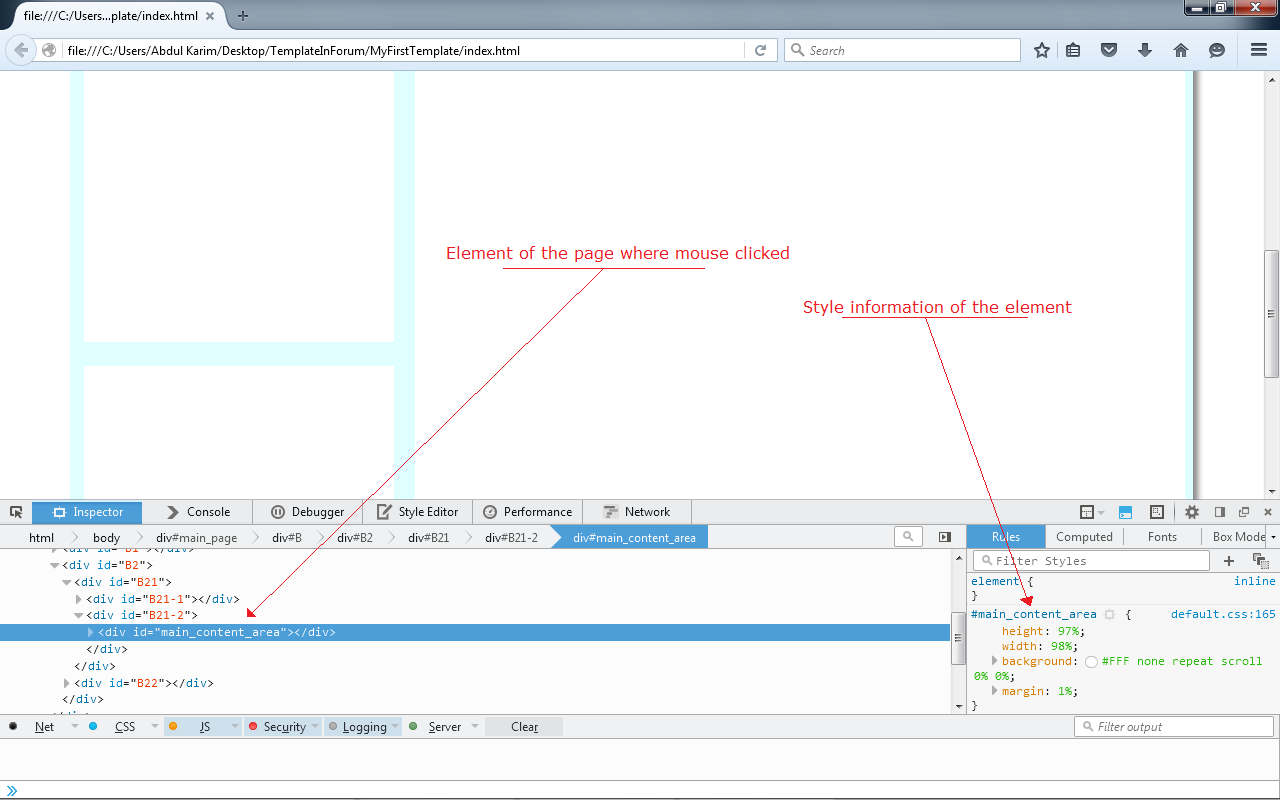
Task: Toggle the Security console filter
Action: (x=283, y=727)
